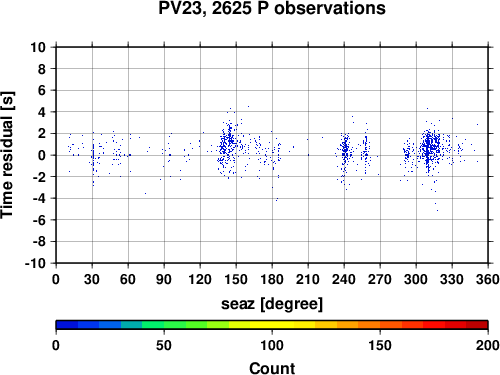Click the y-axis tick label 0
The width and height of the screenshot is (500, 375).
point(42,155)
